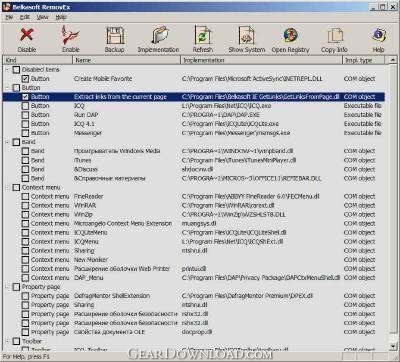Select the msmsgs.exe implementation path

click(x=236, y=133)
